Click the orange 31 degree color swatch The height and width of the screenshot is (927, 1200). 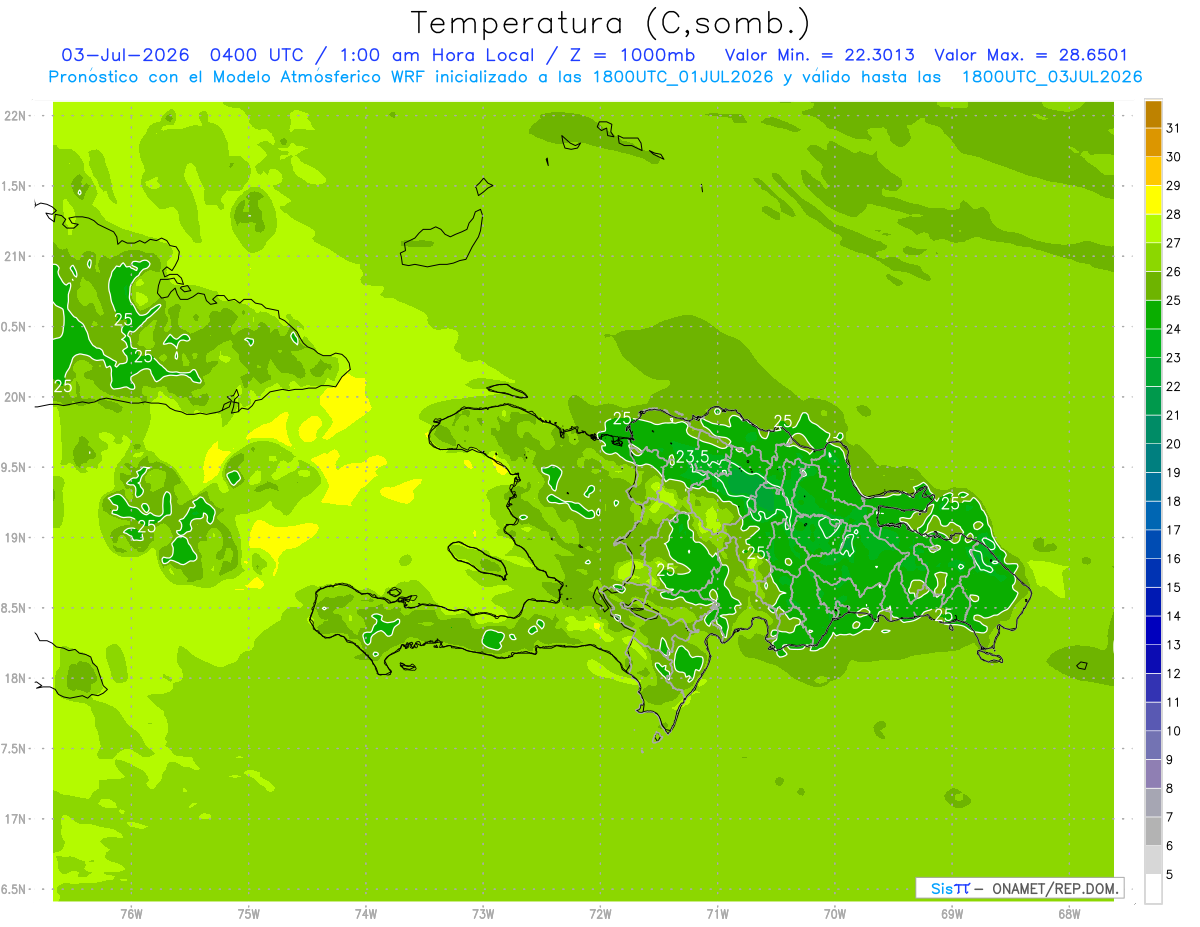(x=1153, y=114)
